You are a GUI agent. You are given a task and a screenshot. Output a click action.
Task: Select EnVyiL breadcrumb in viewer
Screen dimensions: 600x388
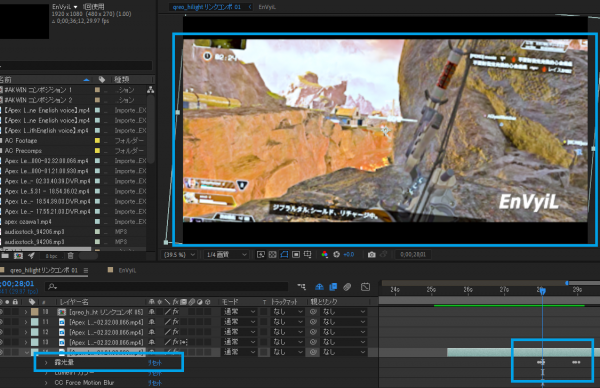267,7
